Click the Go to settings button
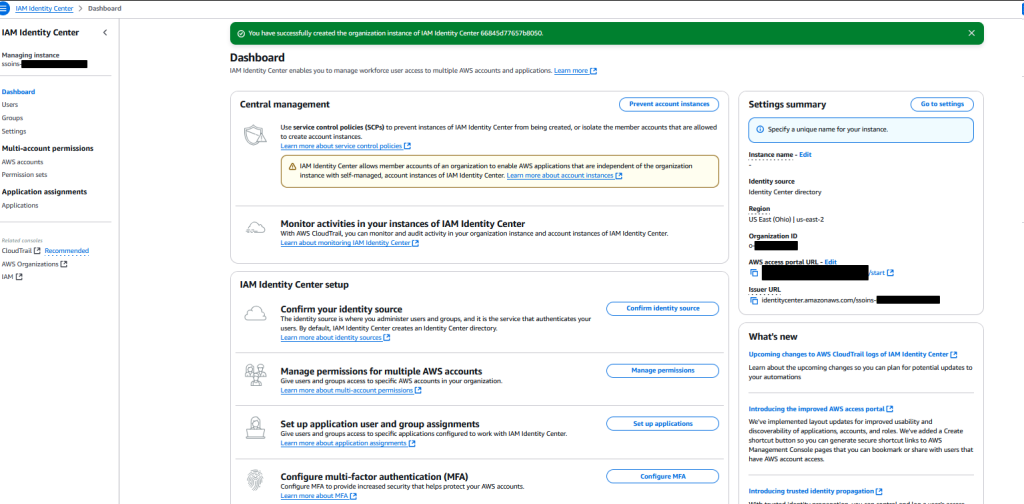Image resolution: width=1024 pixels, height=504 pixels. coord(942,104)
